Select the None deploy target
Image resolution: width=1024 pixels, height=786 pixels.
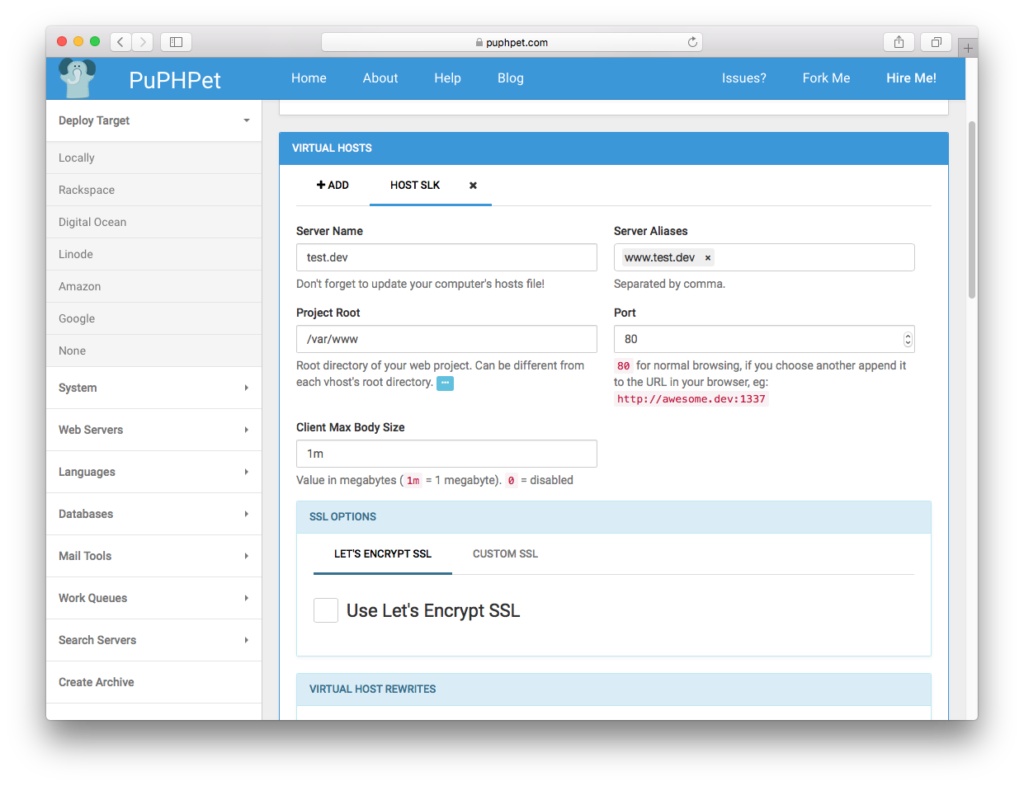pos(154,351)
